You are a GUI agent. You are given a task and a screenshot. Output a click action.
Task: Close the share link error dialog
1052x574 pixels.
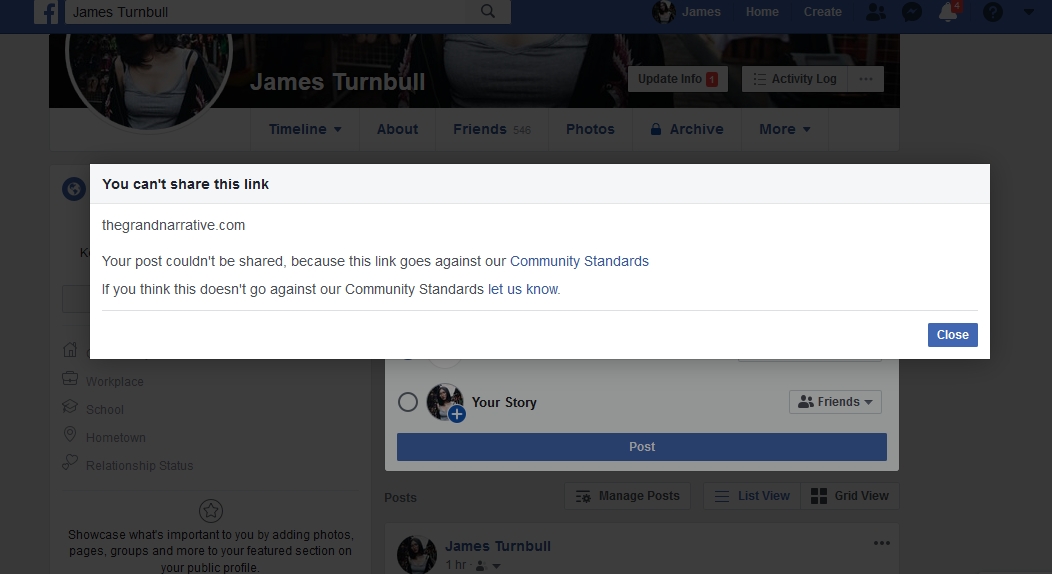point(952,335)
